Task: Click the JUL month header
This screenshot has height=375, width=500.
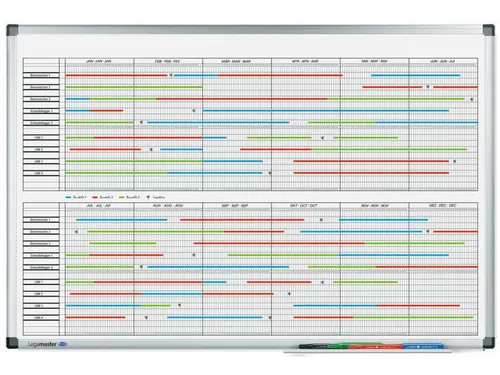Action: point(99,206)
